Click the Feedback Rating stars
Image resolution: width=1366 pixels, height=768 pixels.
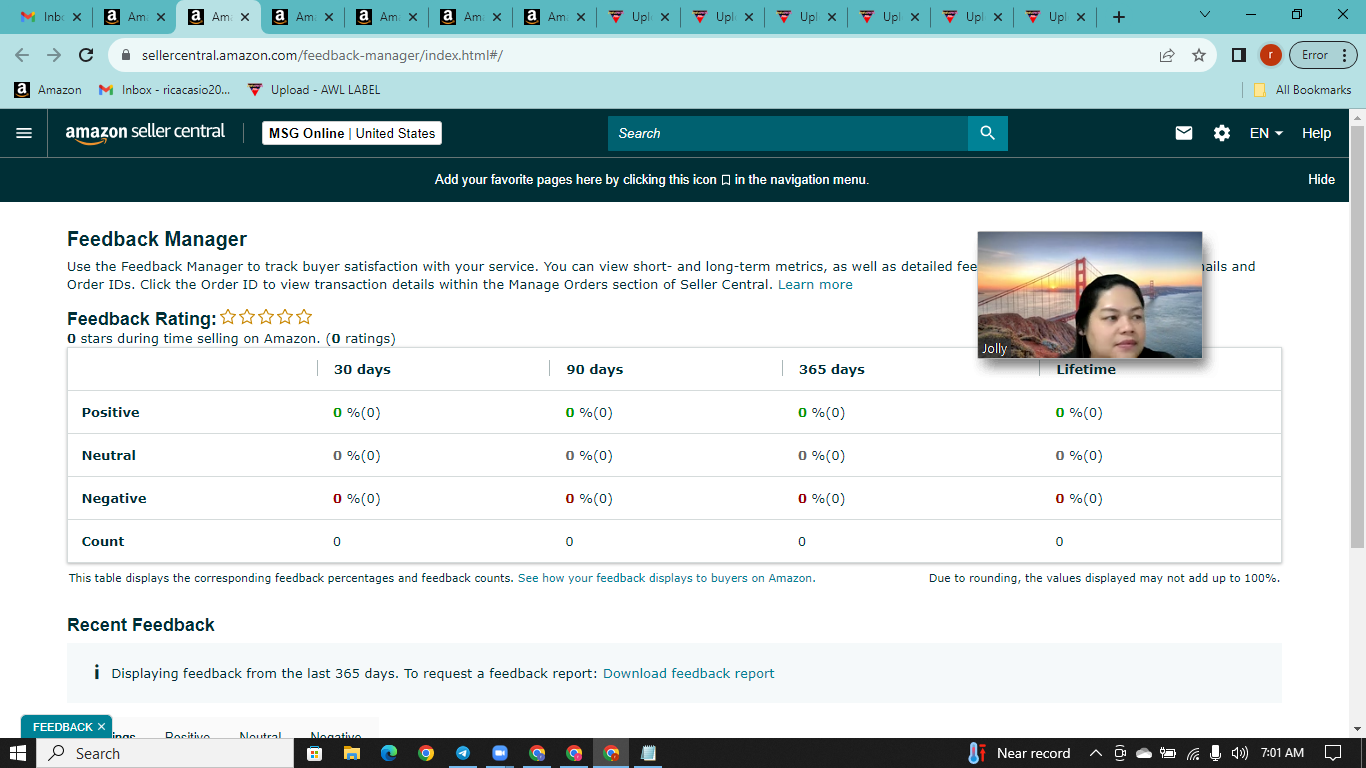tap(266, 317)
